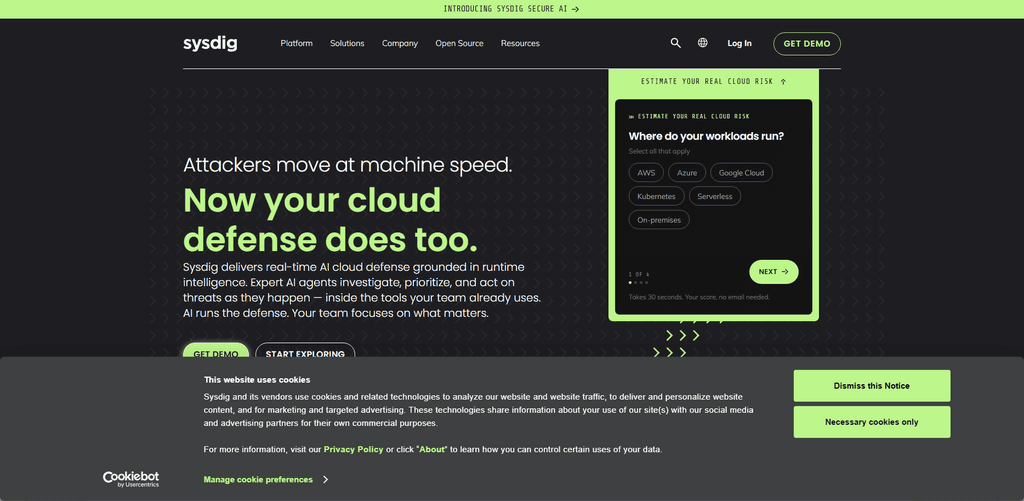Click the NEXT button in quiz
The image size is (1024, 501).
[x=774, y=272]
